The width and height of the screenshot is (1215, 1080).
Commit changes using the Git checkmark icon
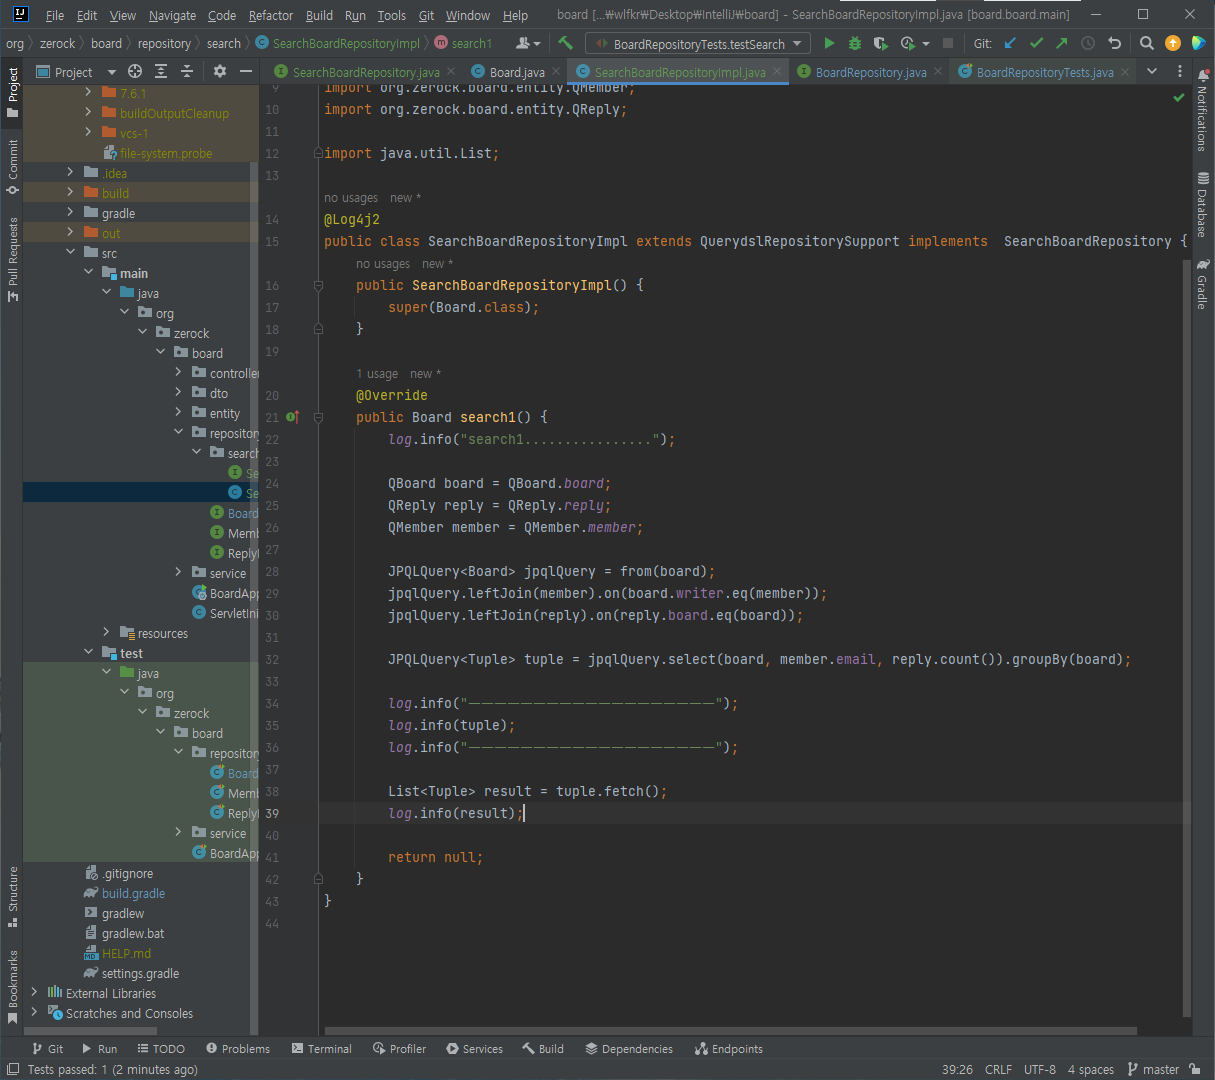point(1036,43)
